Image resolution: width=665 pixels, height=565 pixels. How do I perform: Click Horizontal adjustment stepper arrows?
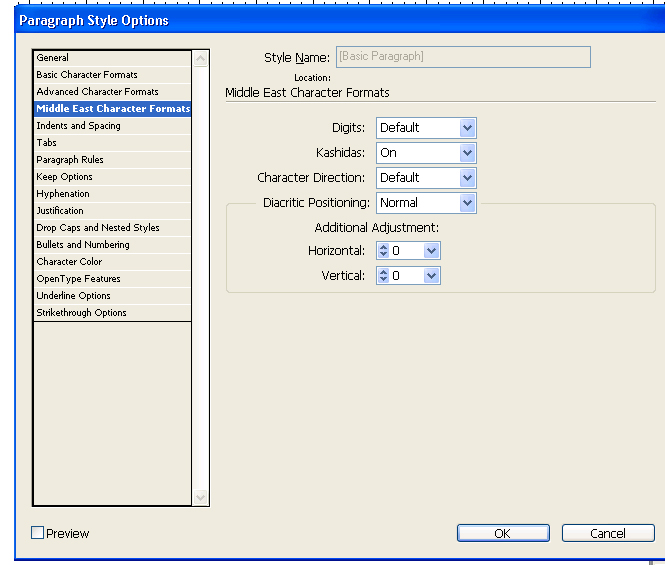point(383,251)
